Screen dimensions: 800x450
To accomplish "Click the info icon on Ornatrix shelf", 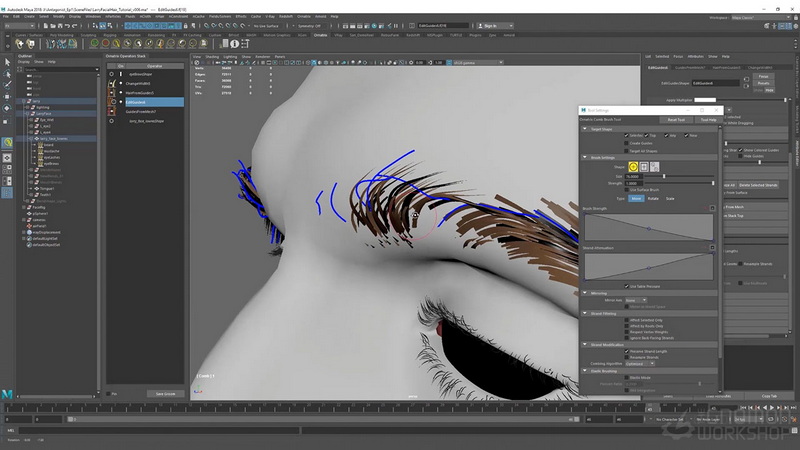I will point(234,44).
